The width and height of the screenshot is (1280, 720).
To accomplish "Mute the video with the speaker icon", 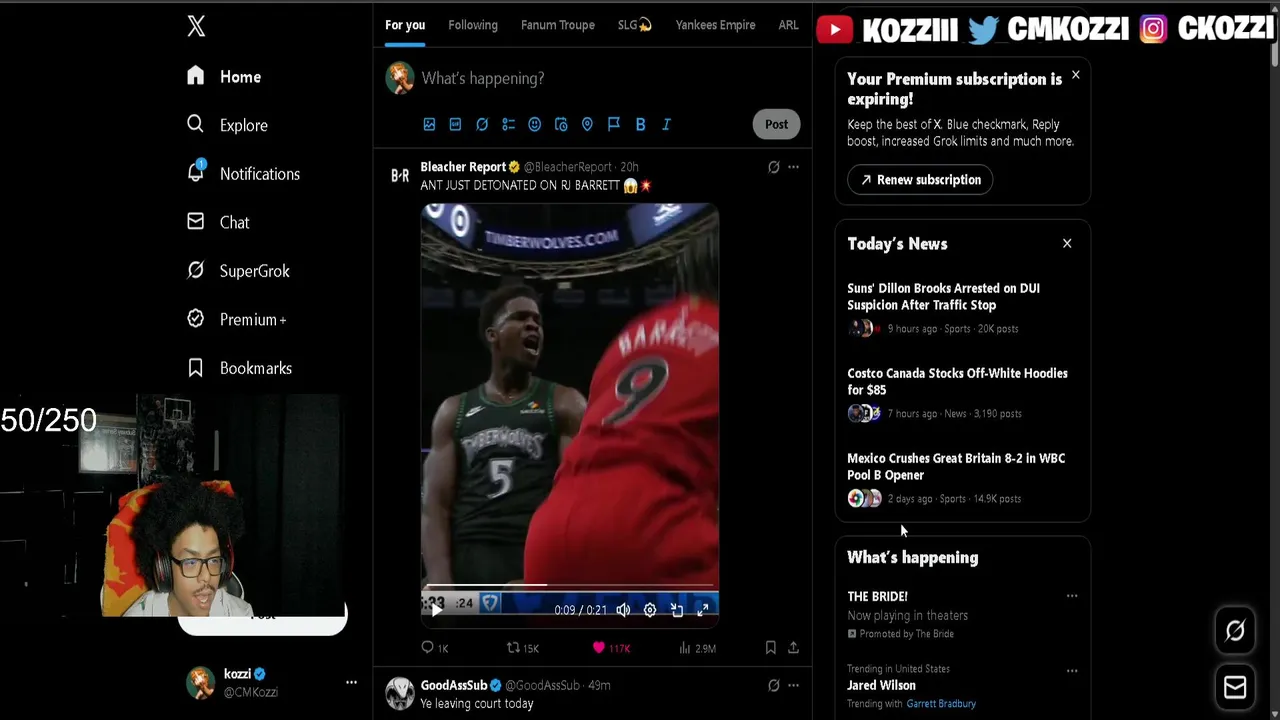I will tap(623, 610).
